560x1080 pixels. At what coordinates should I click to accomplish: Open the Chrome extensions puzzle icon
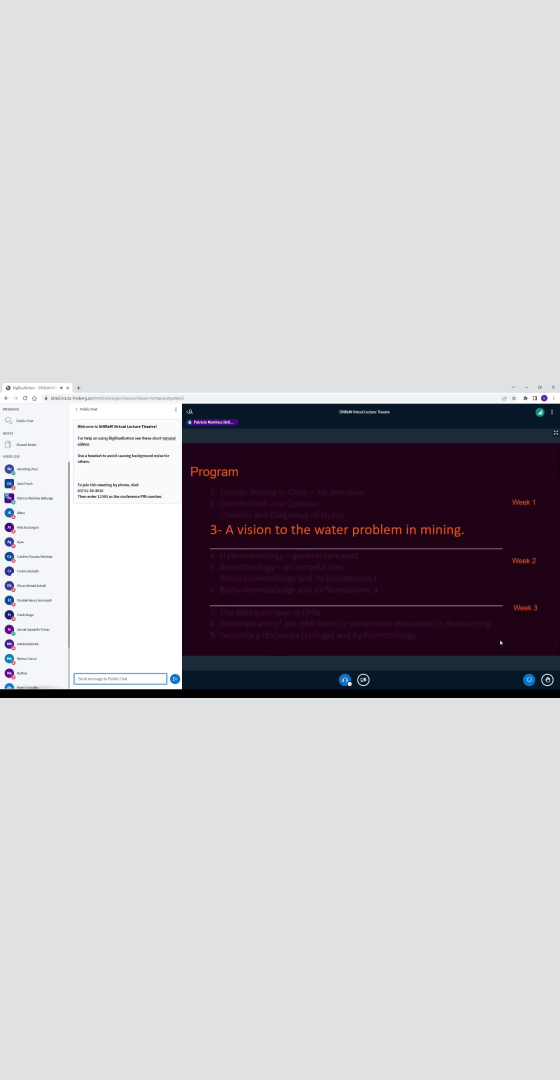[x=526, y=398]
